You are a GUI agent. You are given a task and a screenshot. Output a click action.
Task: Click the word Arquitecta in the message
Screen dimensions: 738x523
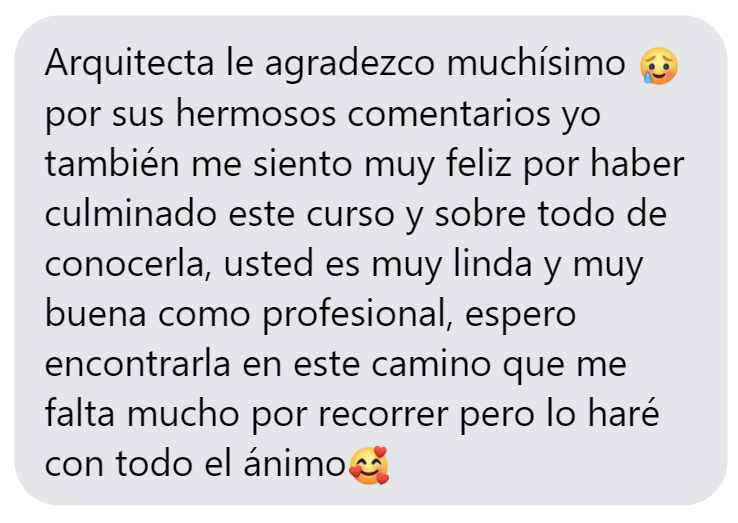129,64
